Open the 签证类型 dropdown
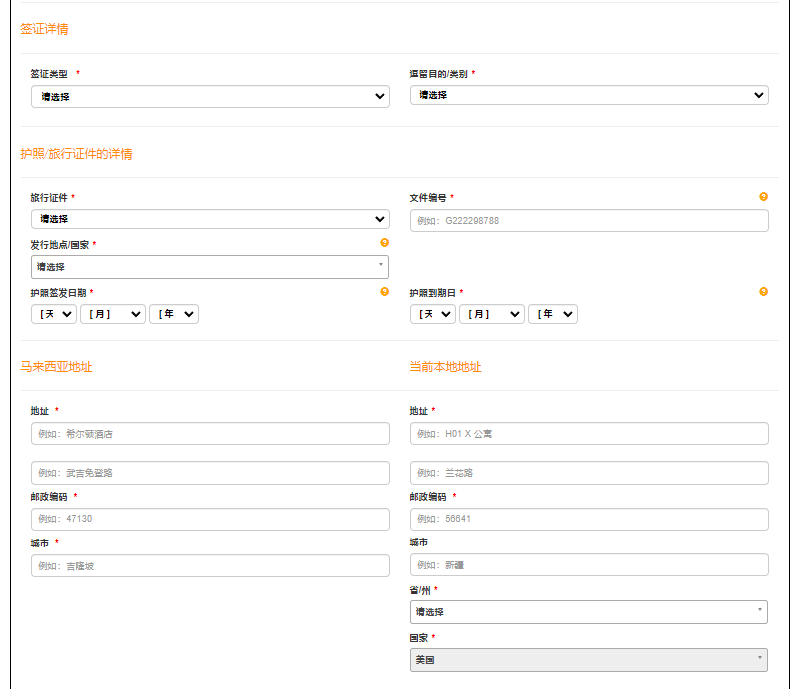The width and height of the screenshot is (803, 689). point(210,97)
